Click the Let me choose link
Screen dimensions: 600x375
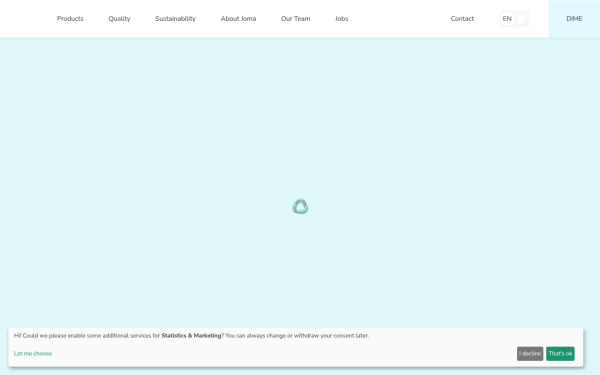[x=33, y=354]
